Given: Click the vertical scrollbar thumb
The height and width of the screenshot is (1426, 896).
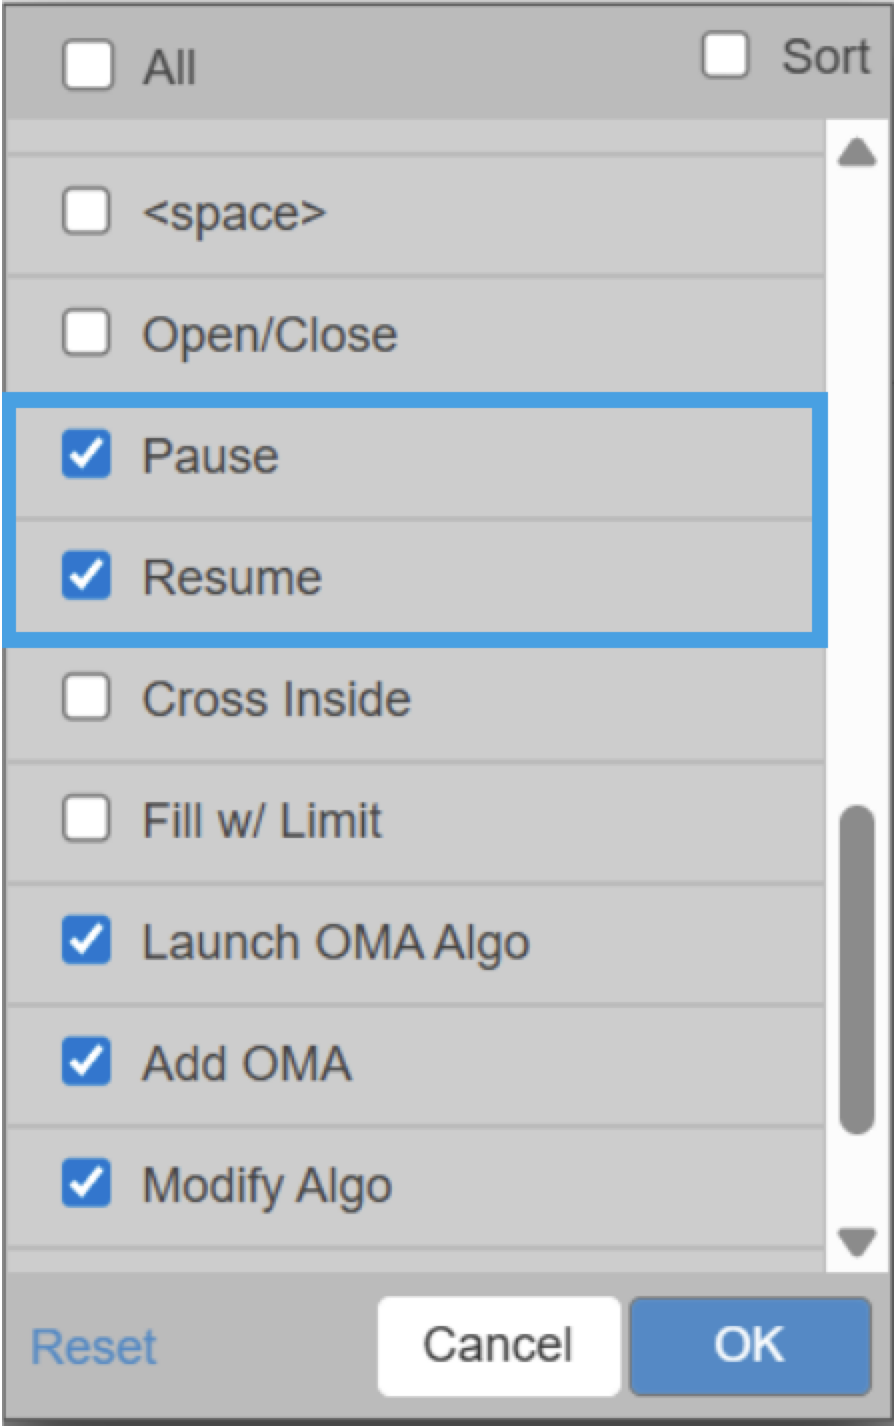Looking at the screenshot, I should point(857,968).
